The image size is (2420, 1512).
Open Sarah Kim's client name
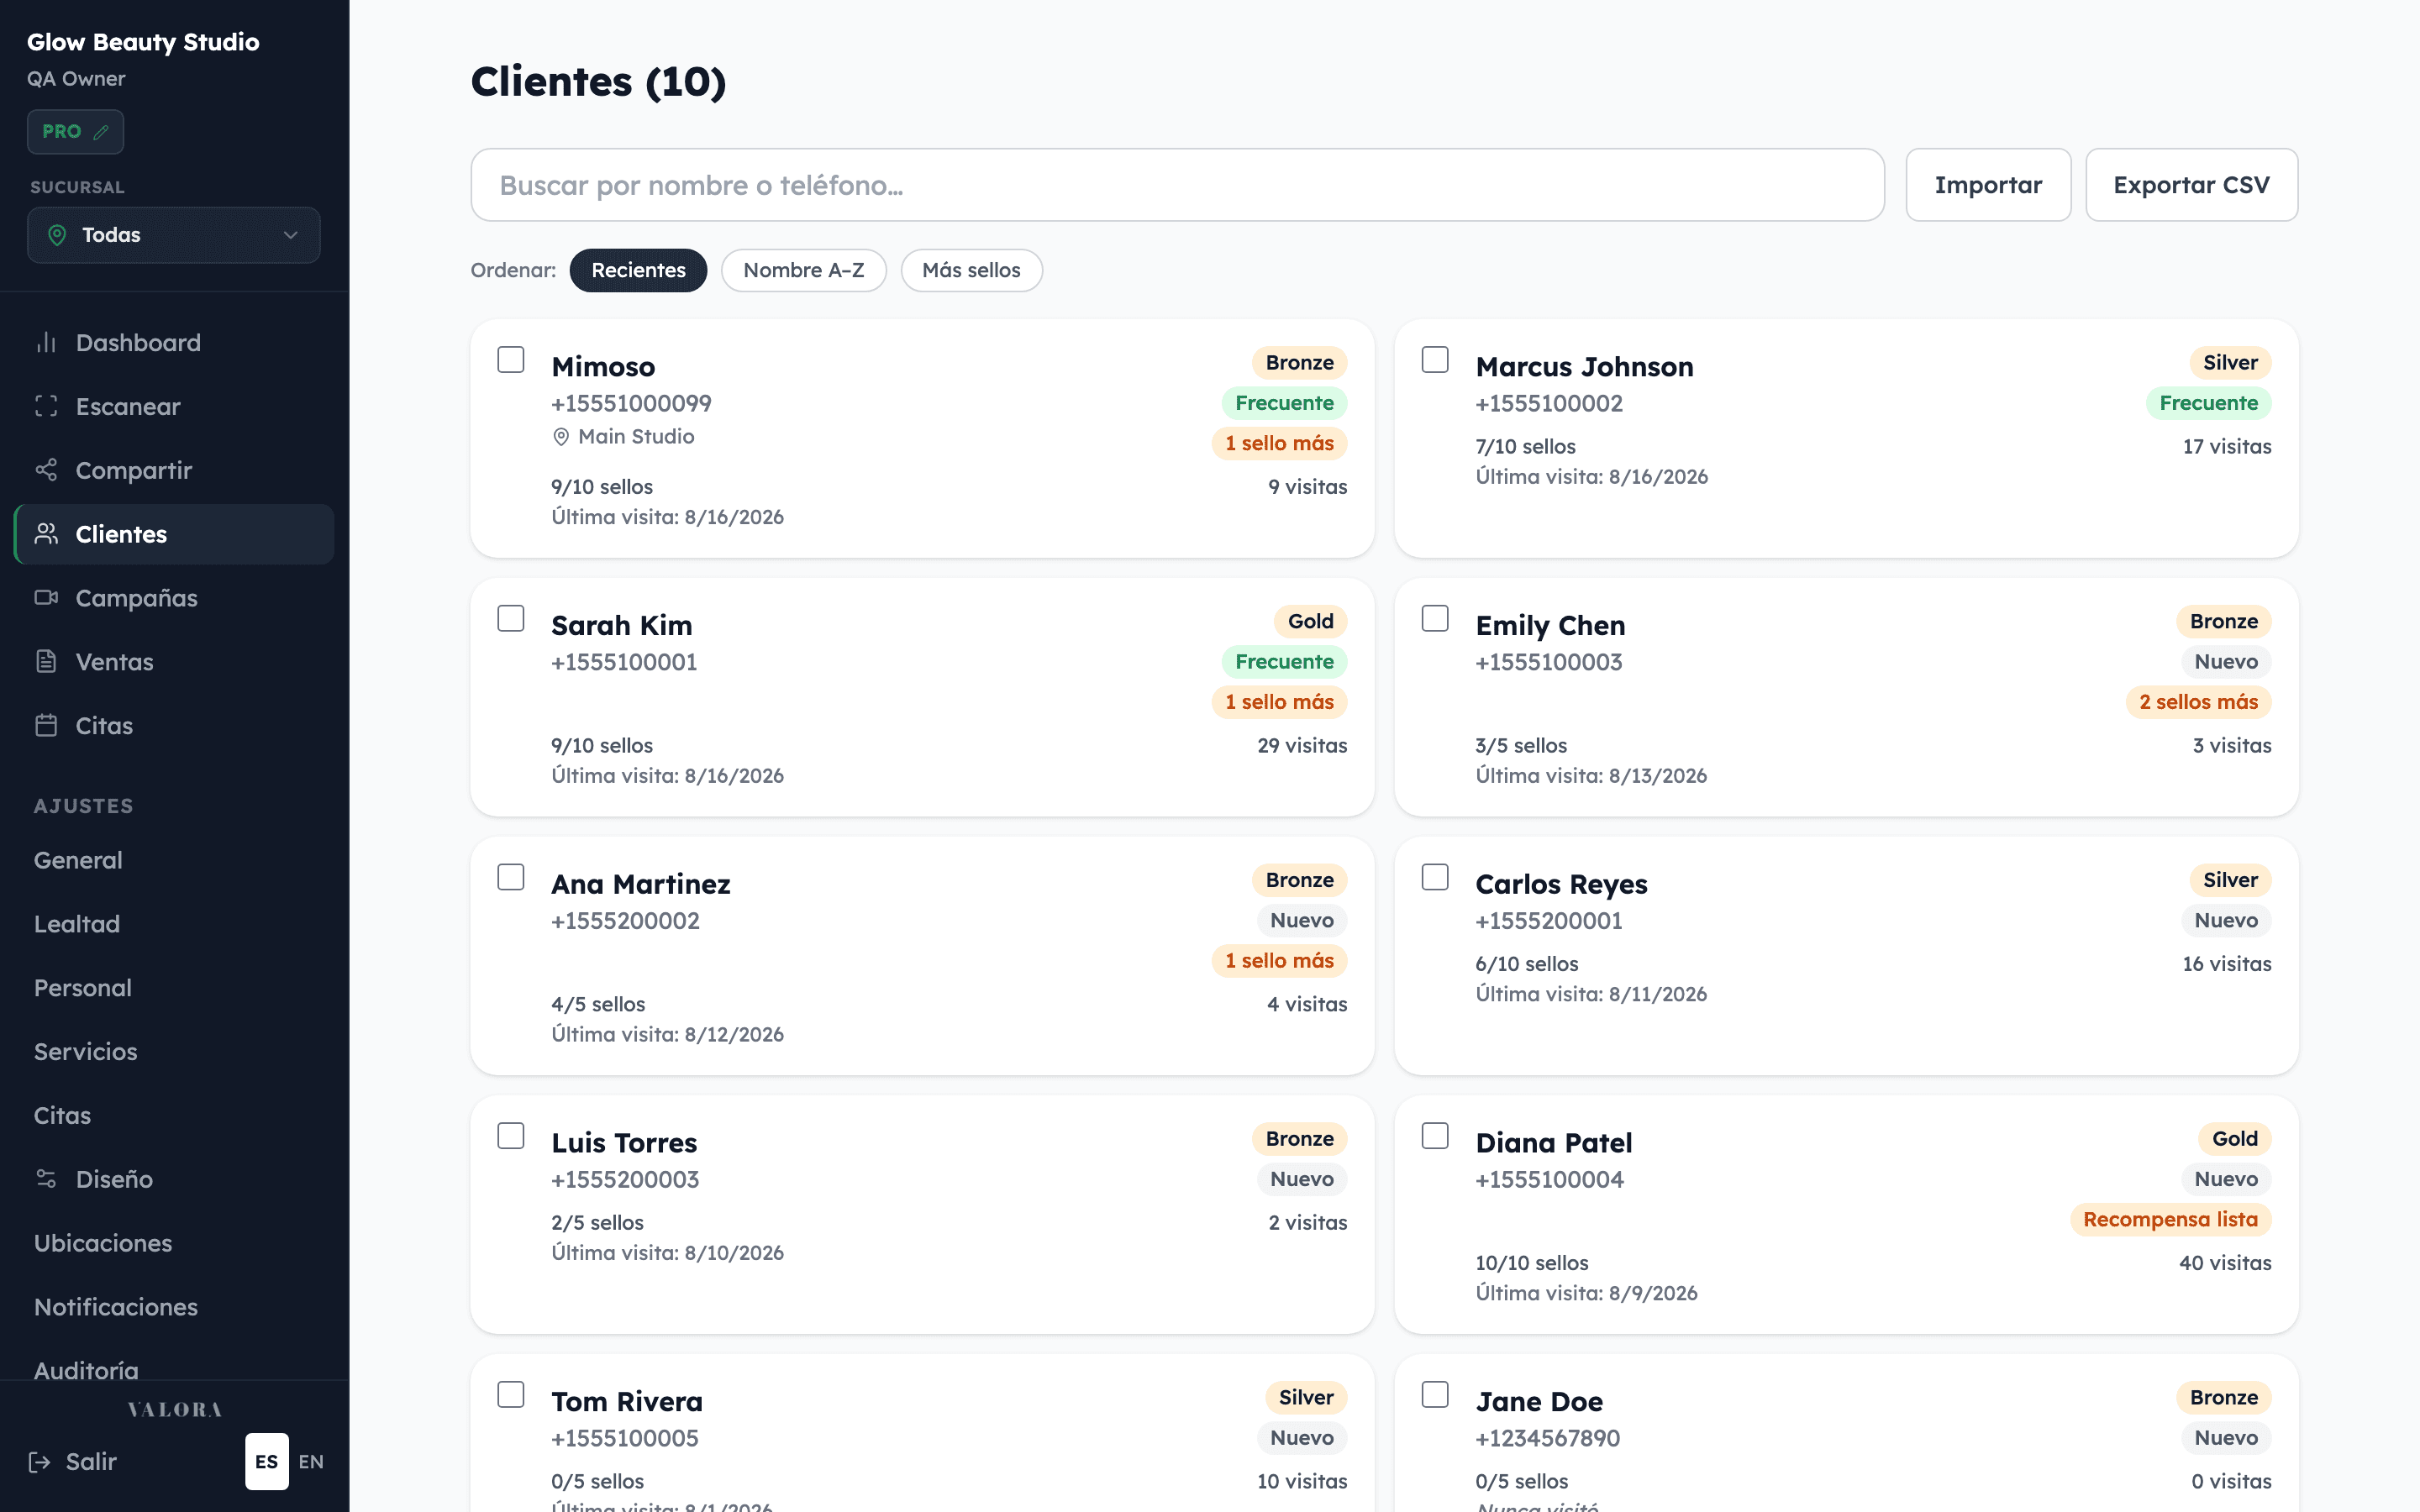click(x=621, y=626)
